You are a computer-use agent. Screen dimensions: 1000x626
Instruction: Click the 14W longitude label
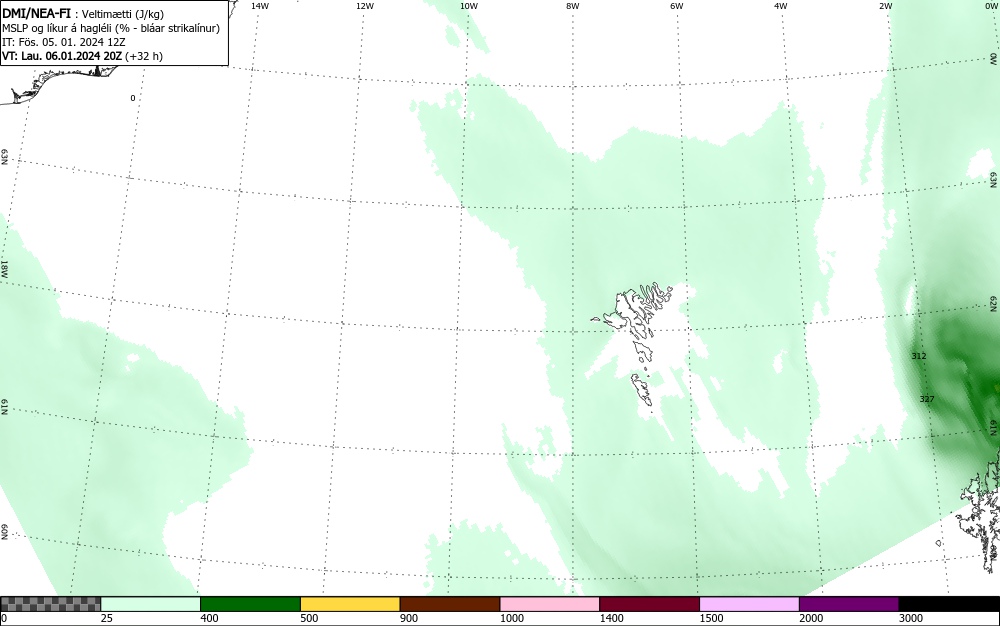[x=260, y=6]
